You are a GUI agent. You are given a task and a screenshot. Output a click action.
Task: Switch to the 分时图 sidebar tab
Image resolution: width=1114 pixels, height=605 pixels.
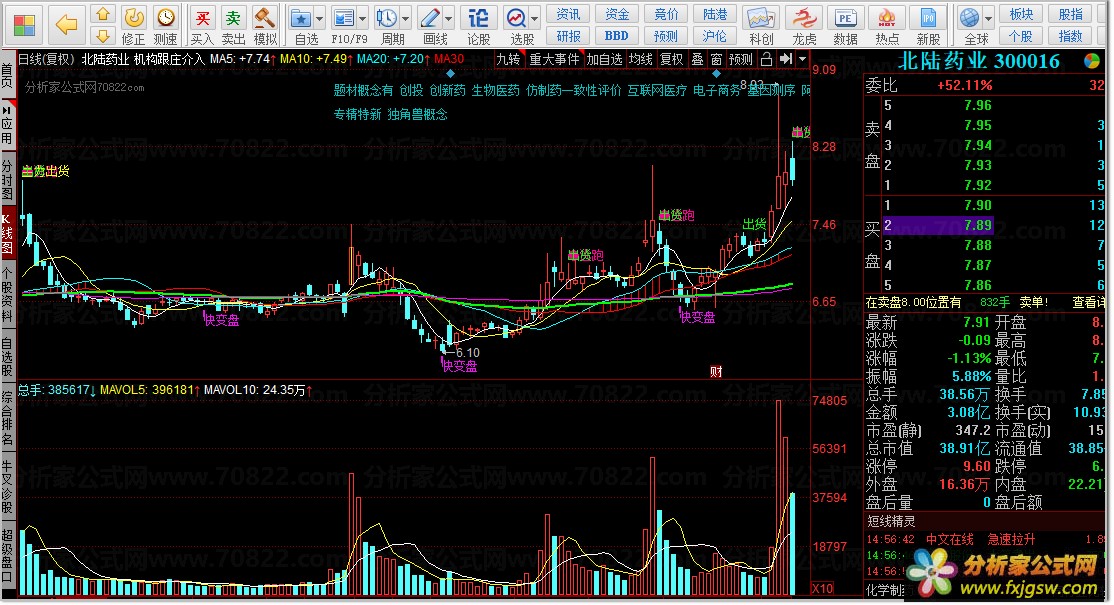7,180
